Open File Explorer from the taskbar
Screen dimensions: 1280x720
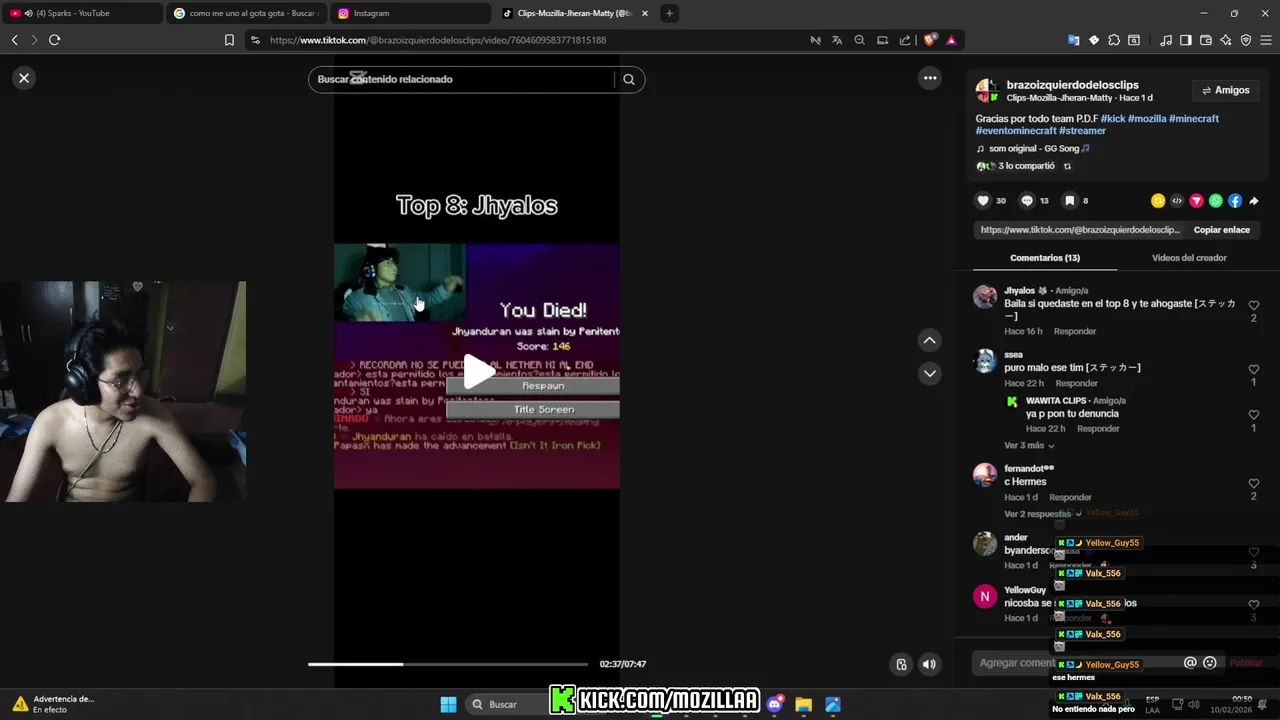(x=803, y=704)
